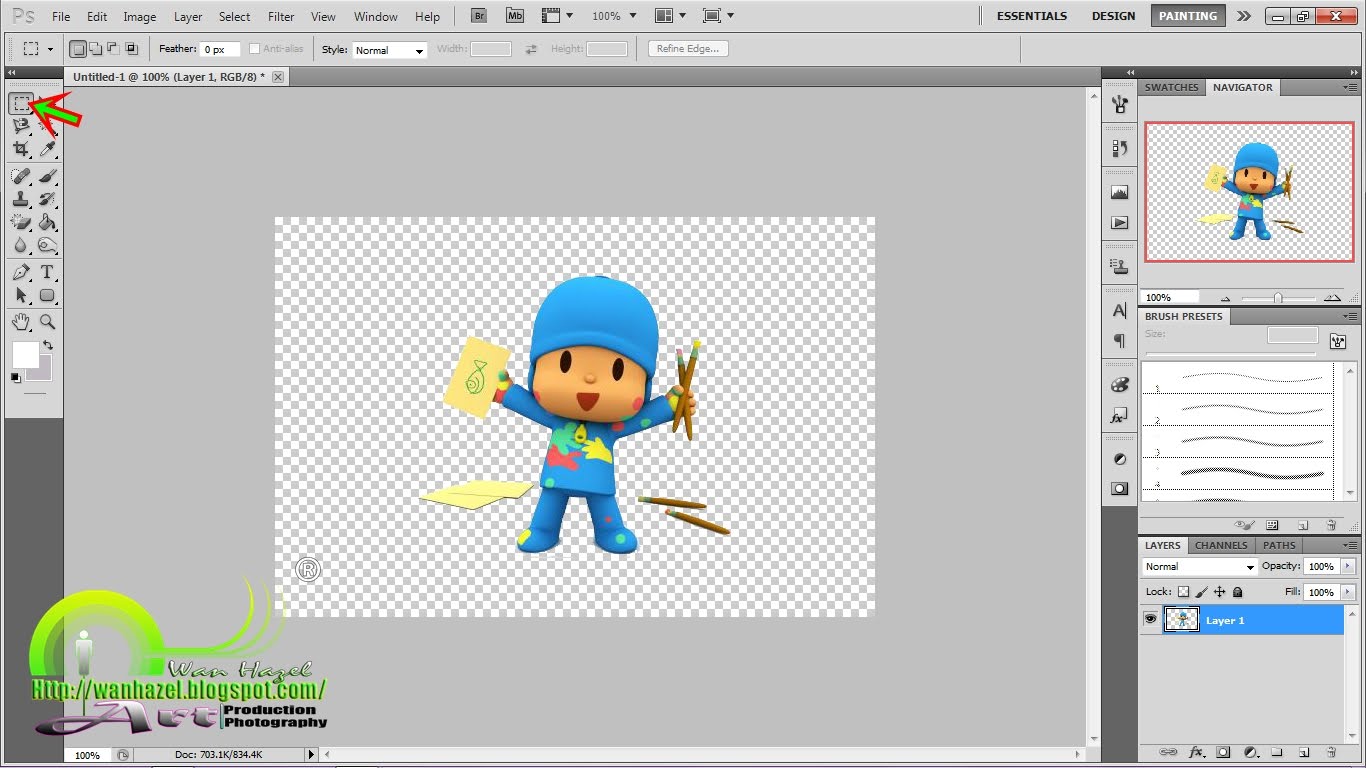Hide Layer 1 with eye icon

[x=1150, y=620]
